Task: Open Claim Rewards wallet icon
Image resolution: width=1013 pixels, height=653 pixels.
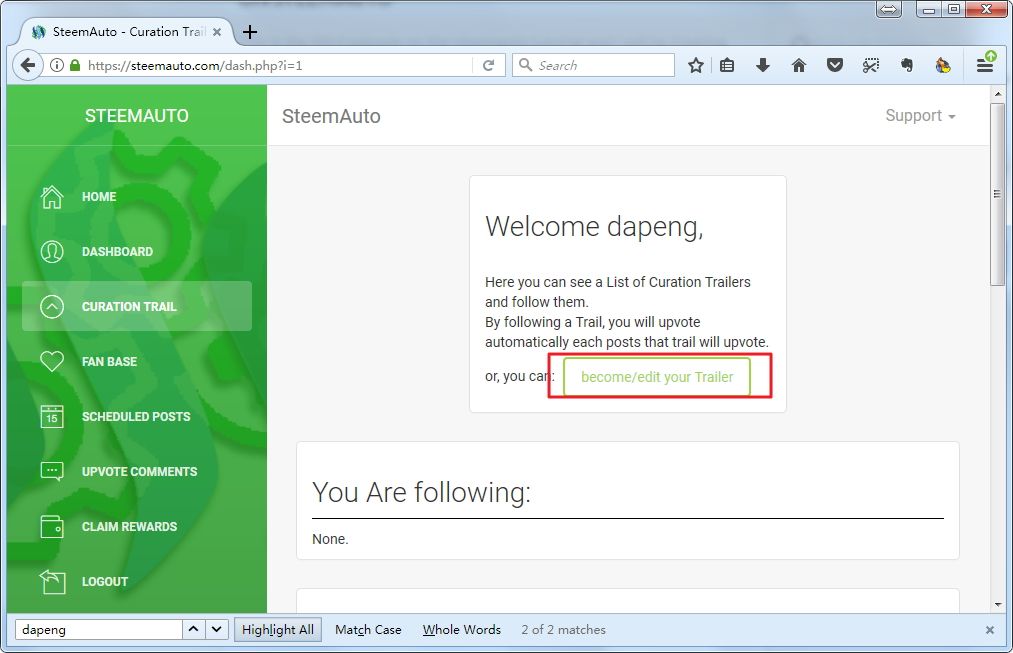Action: click(52, 526)
